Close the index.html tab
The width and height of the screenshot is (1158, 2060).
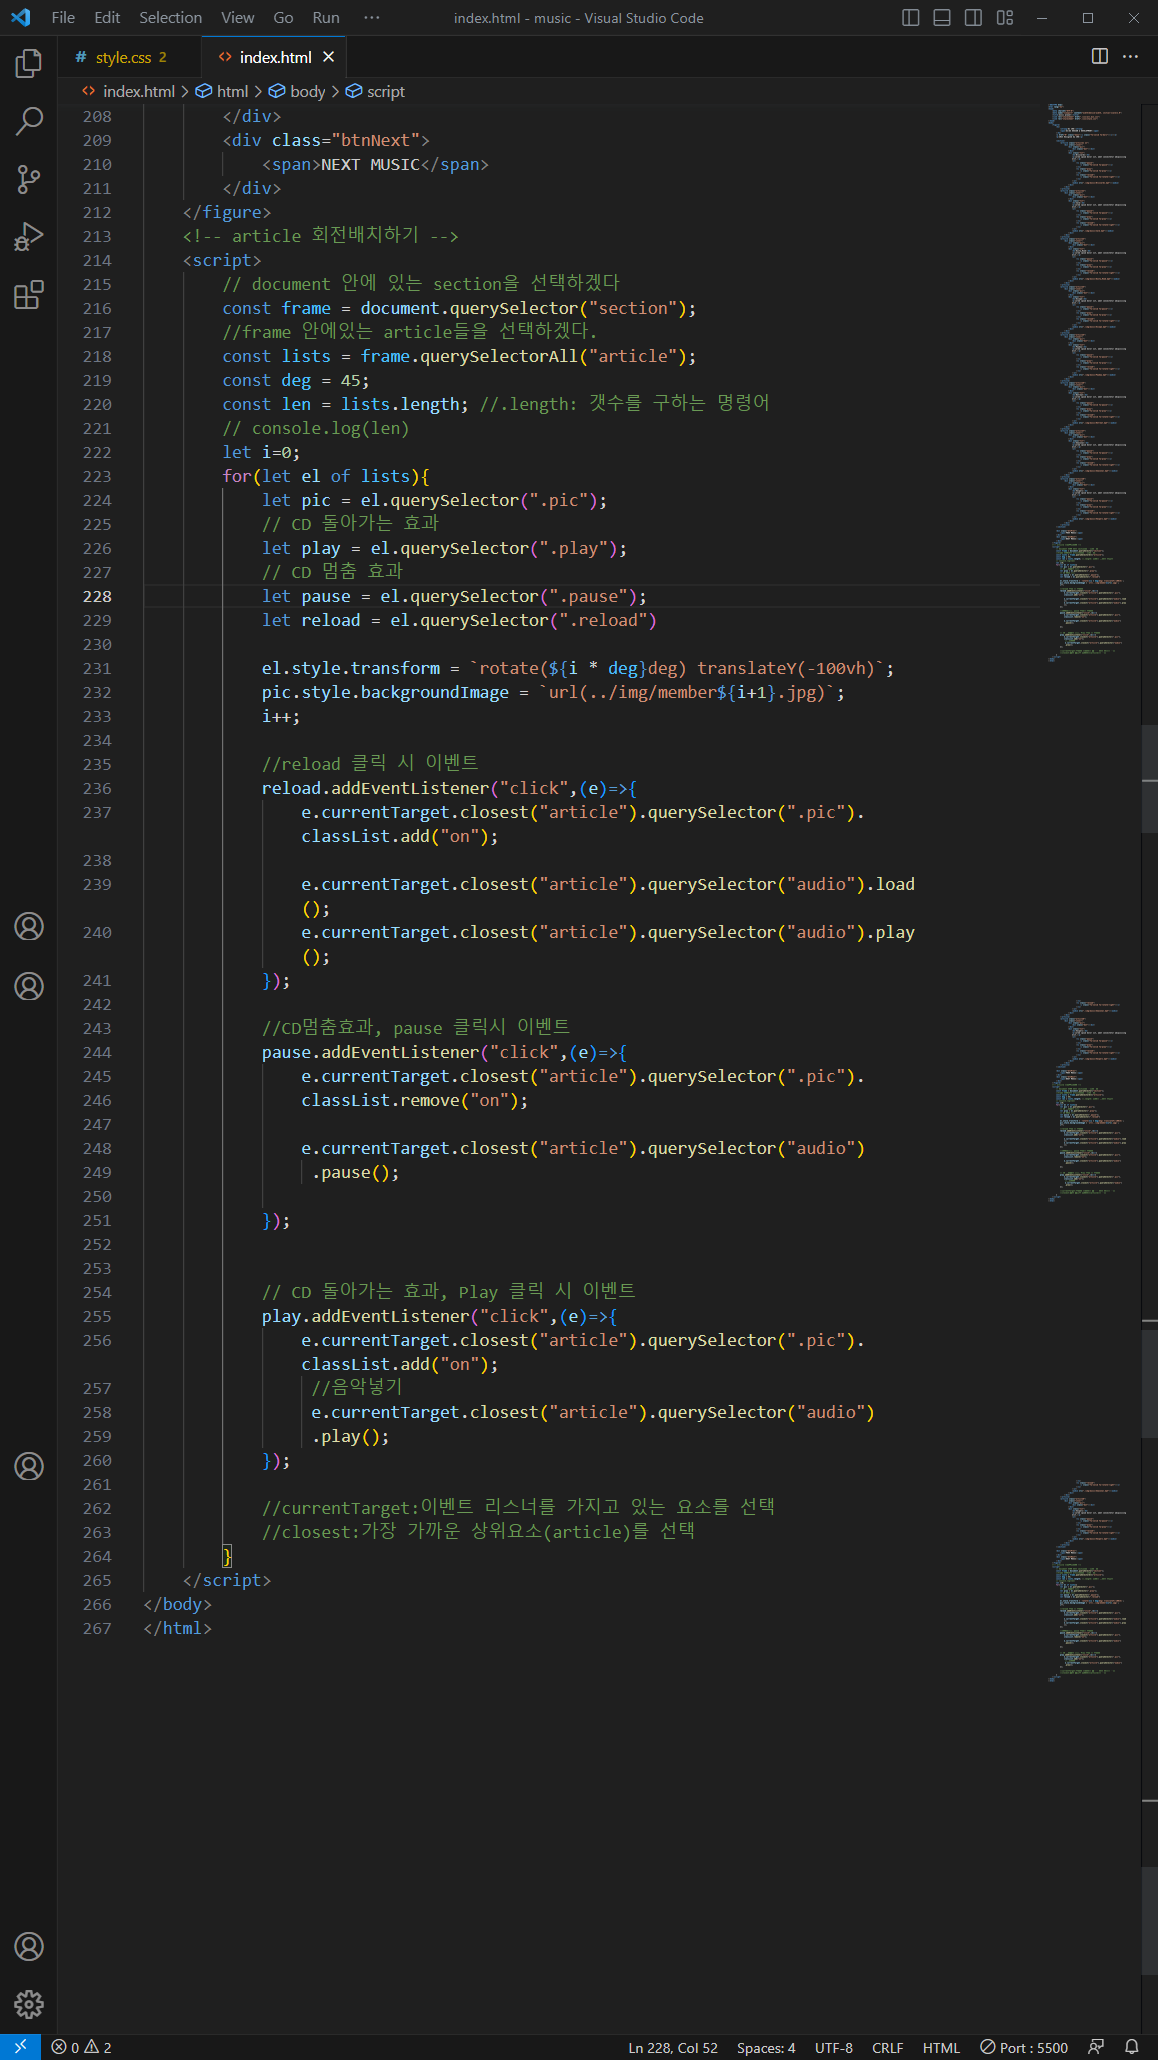coord(328,57)
